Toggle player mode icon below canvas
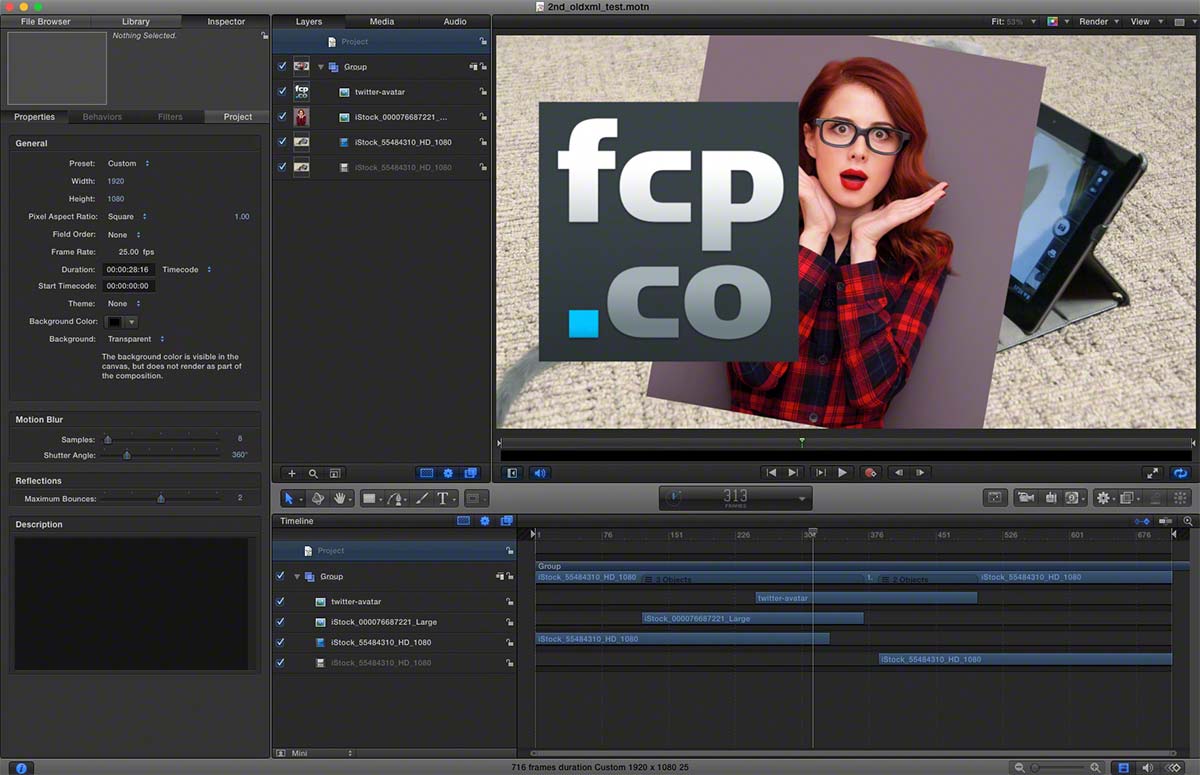 coord(512,473)
